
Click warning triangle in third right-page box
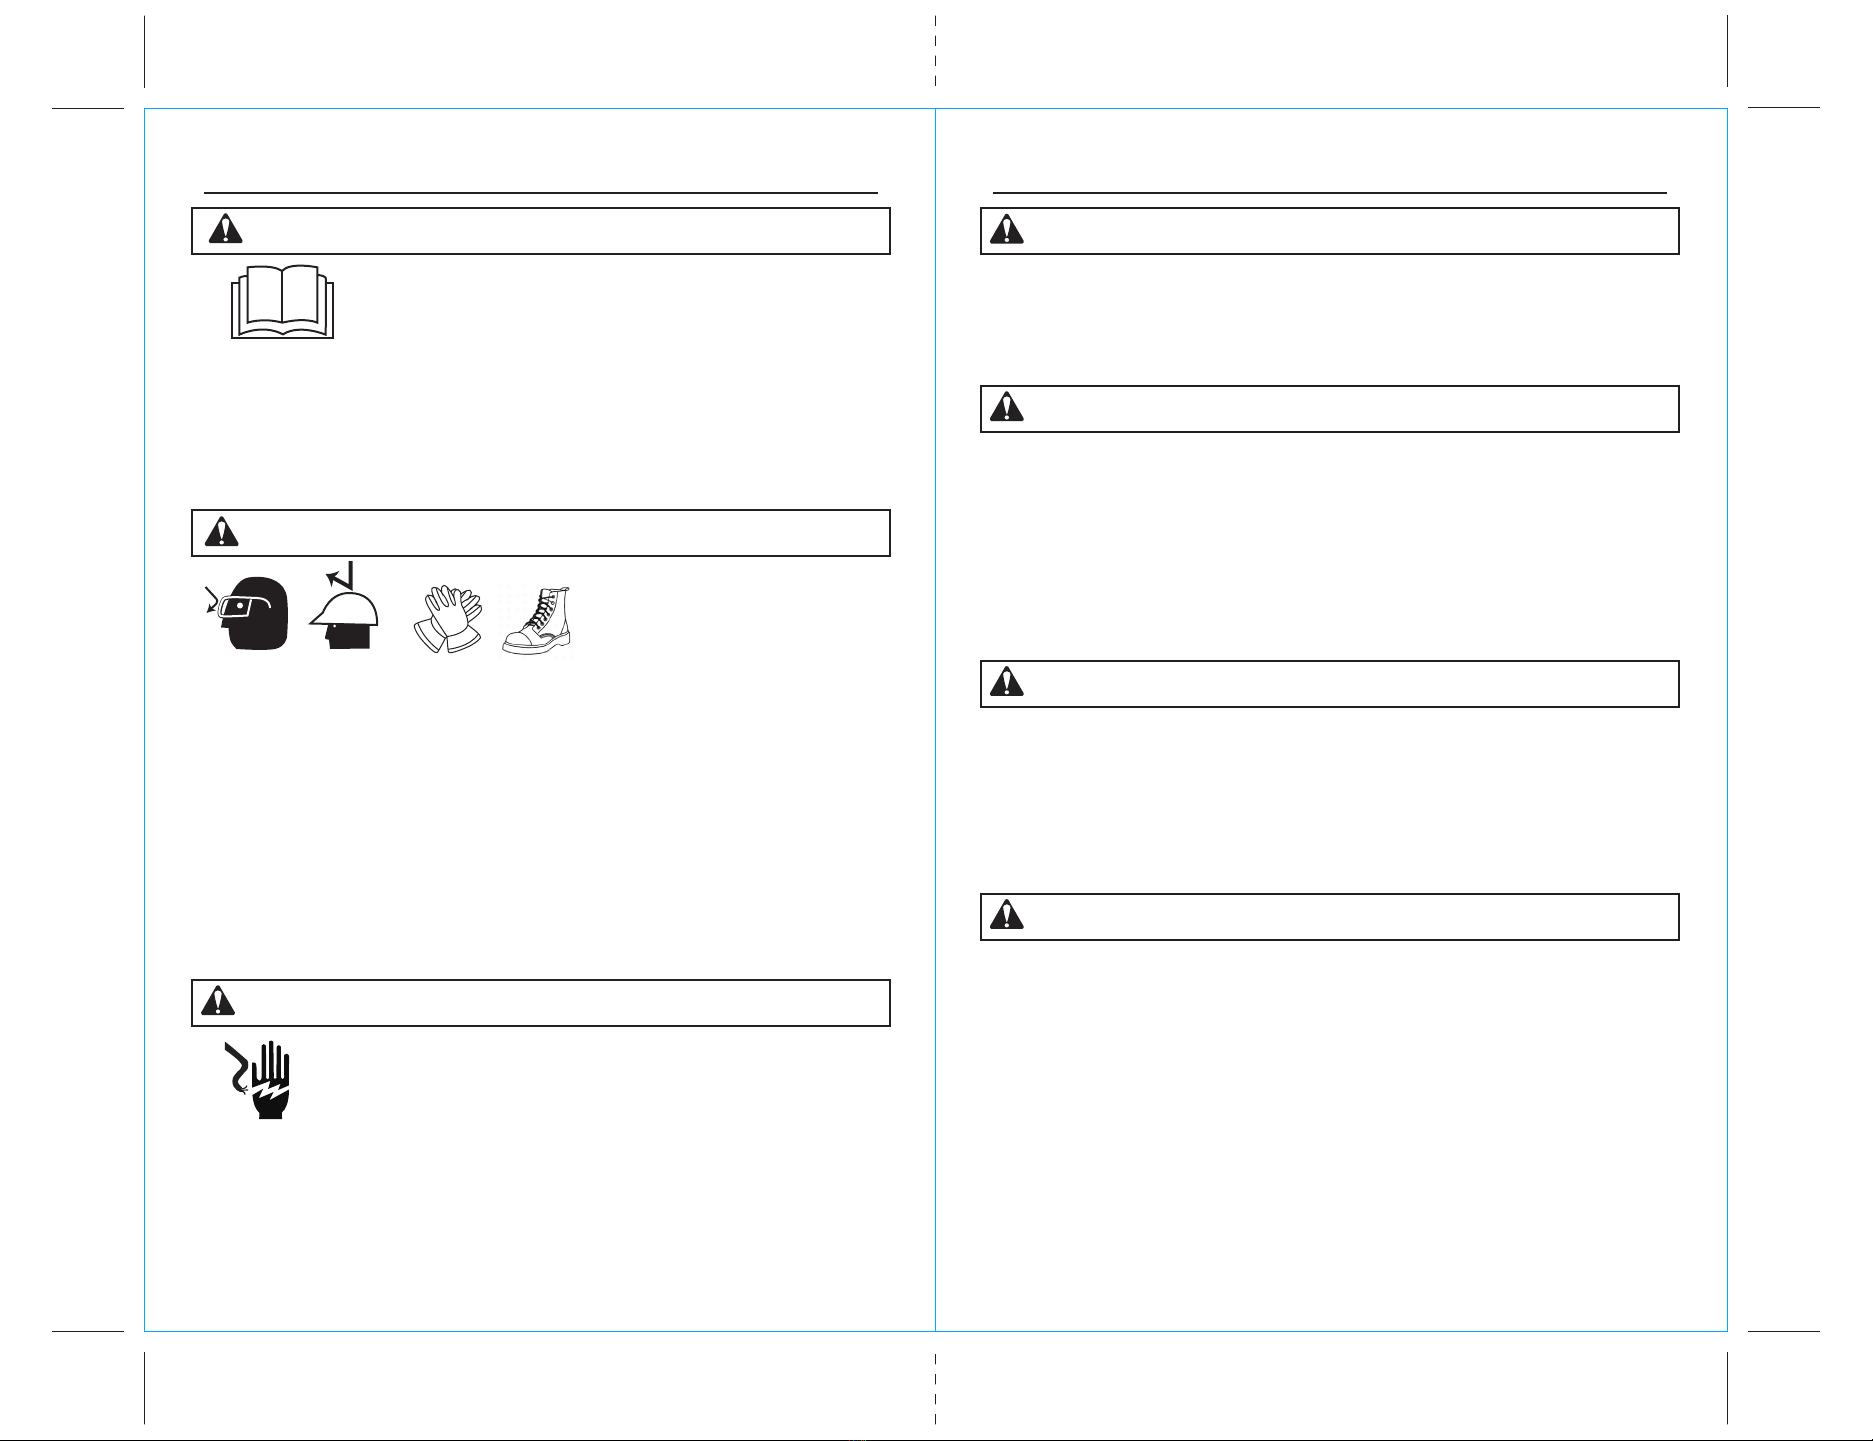(x=1007, y=682)
